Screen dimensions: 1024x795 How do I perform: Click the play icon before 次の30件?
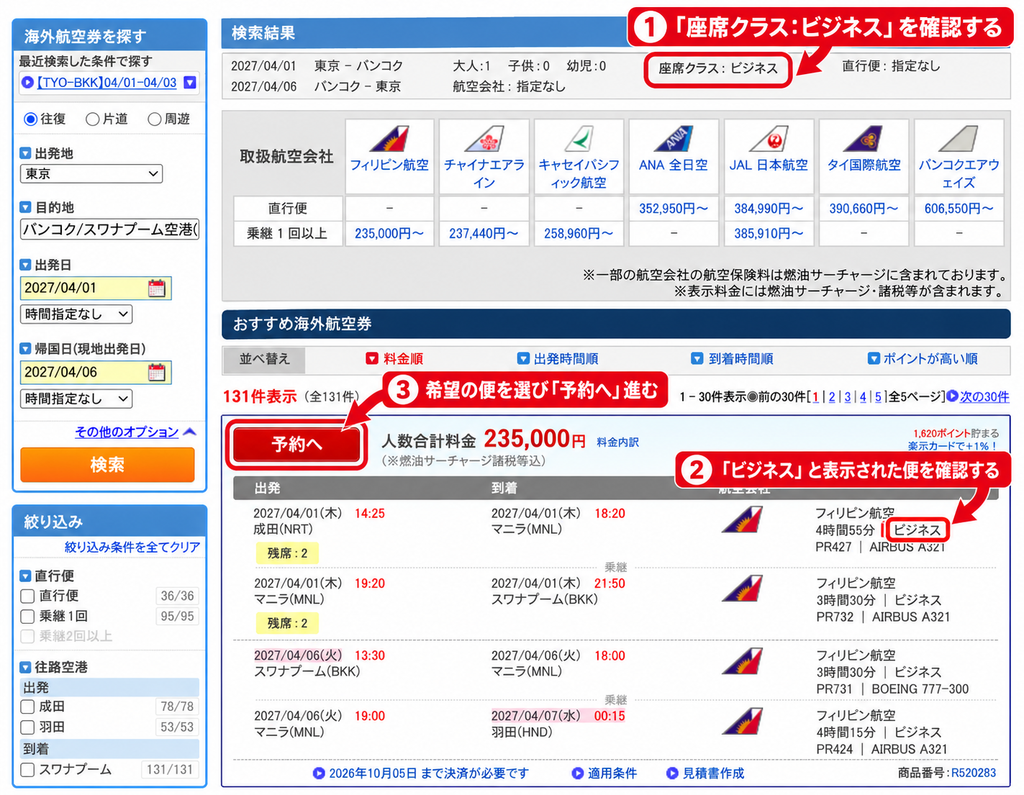952,396
